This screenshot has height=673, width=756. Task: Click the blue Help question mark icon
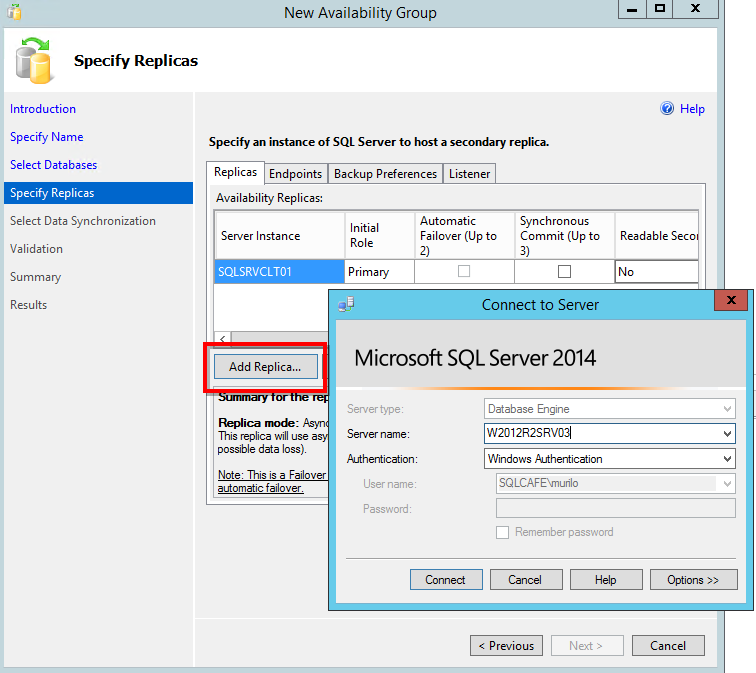(x=667, y=109)
